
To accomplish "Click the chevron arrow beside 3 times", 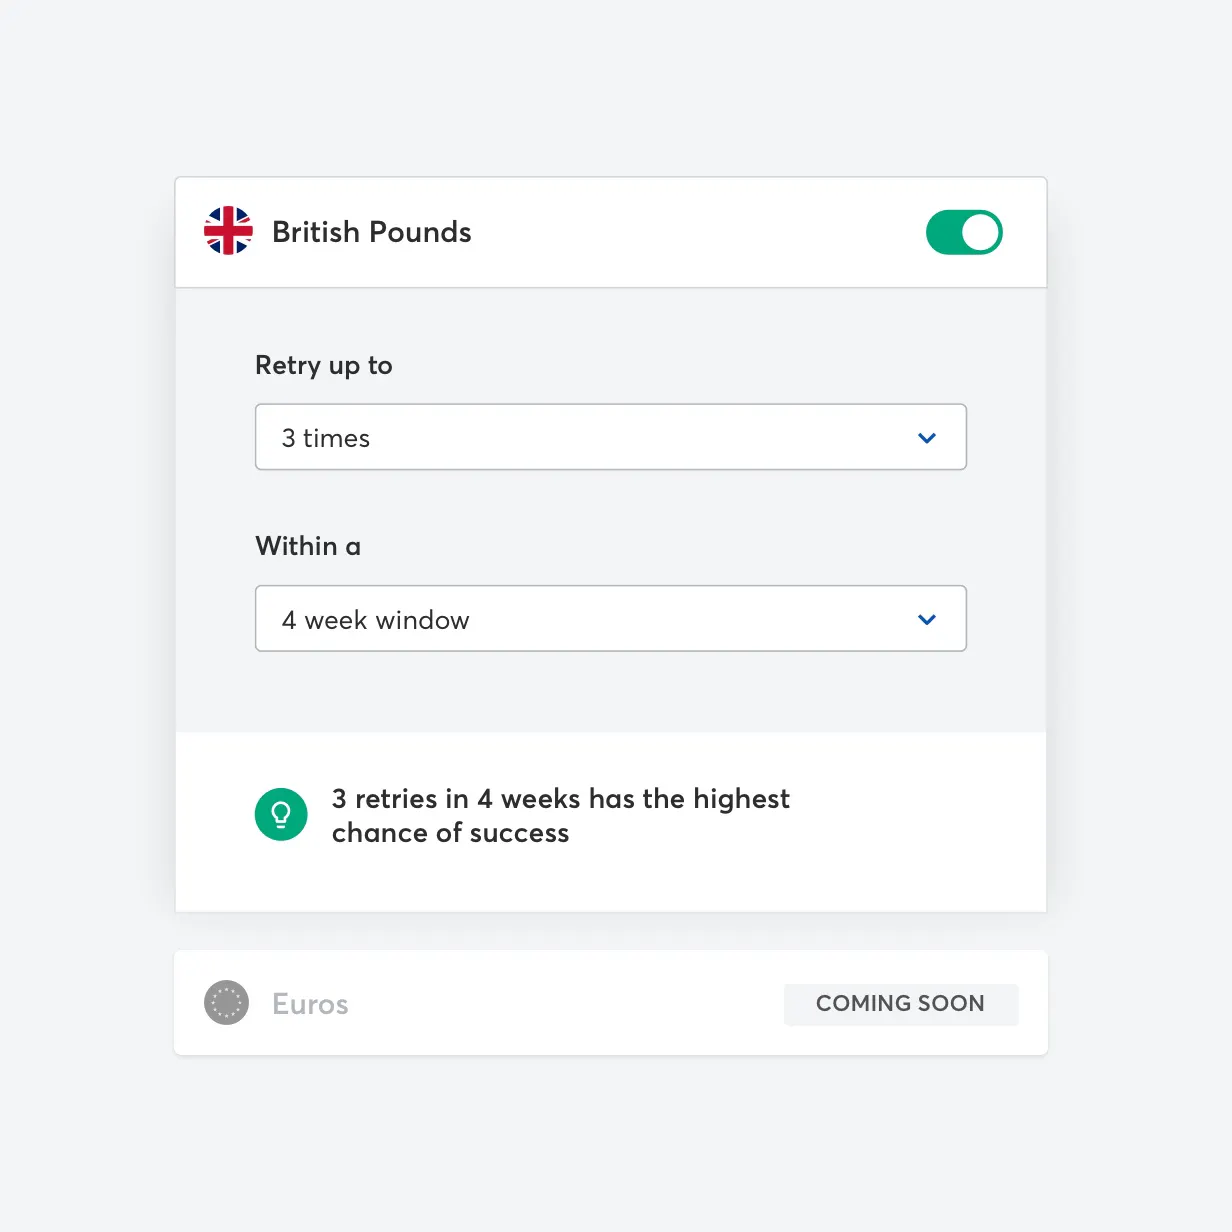I will tap(927, 438).
